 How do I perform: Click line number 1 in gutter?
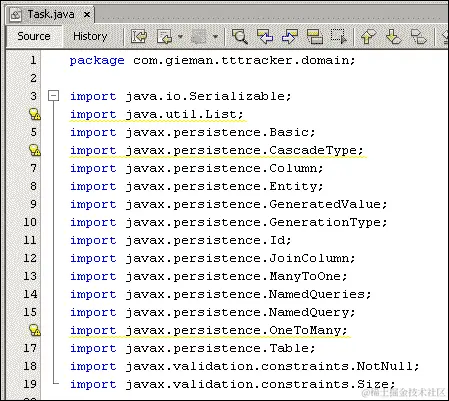pos(33,60)
